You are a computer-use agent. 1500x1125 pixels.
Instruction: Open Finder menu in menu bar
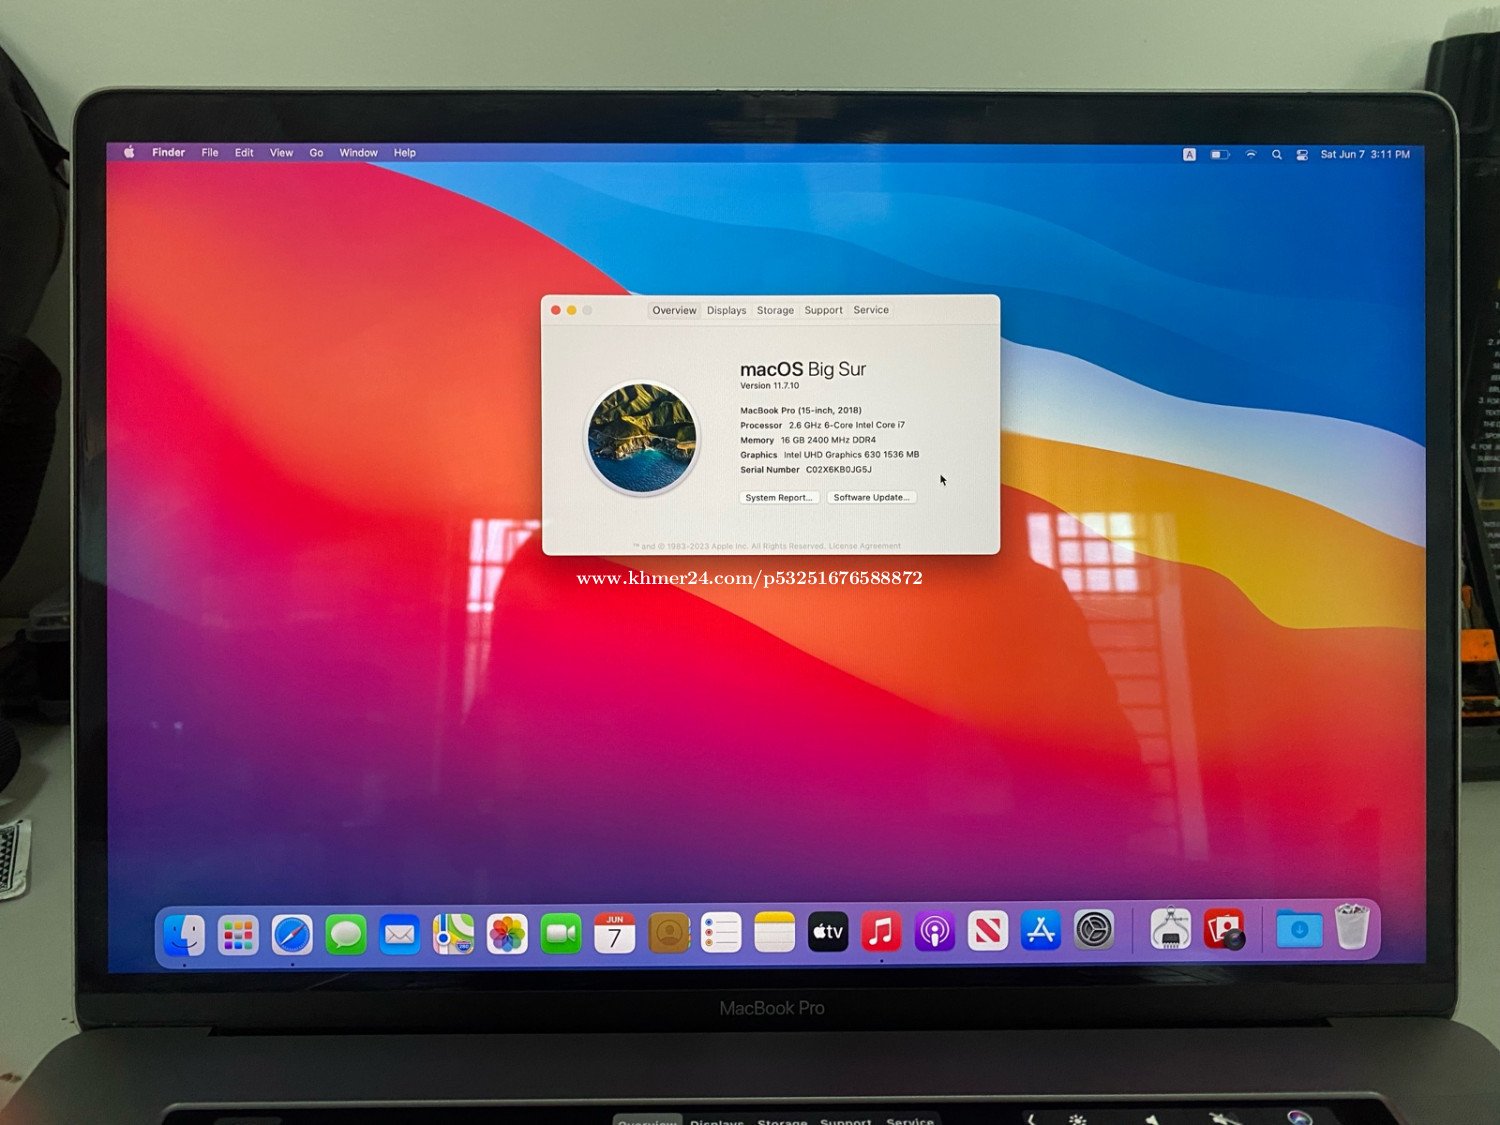(x=168, y=153)
